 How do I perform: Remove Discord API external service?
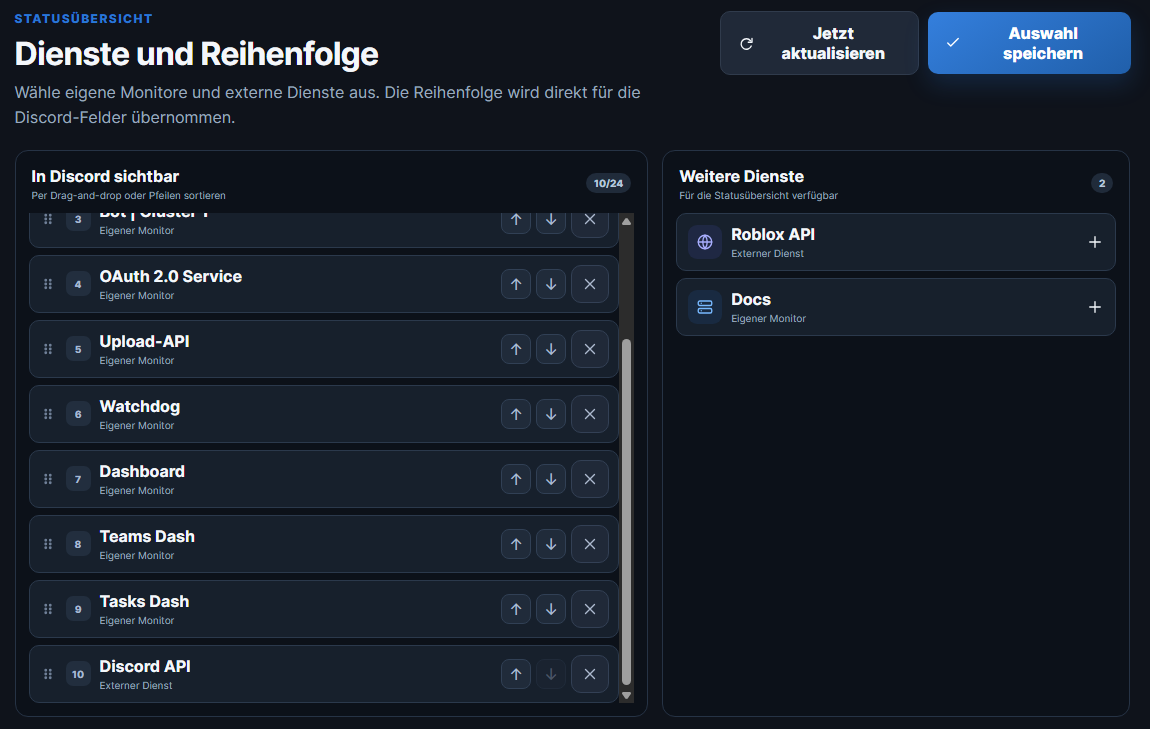click(590, 674)
